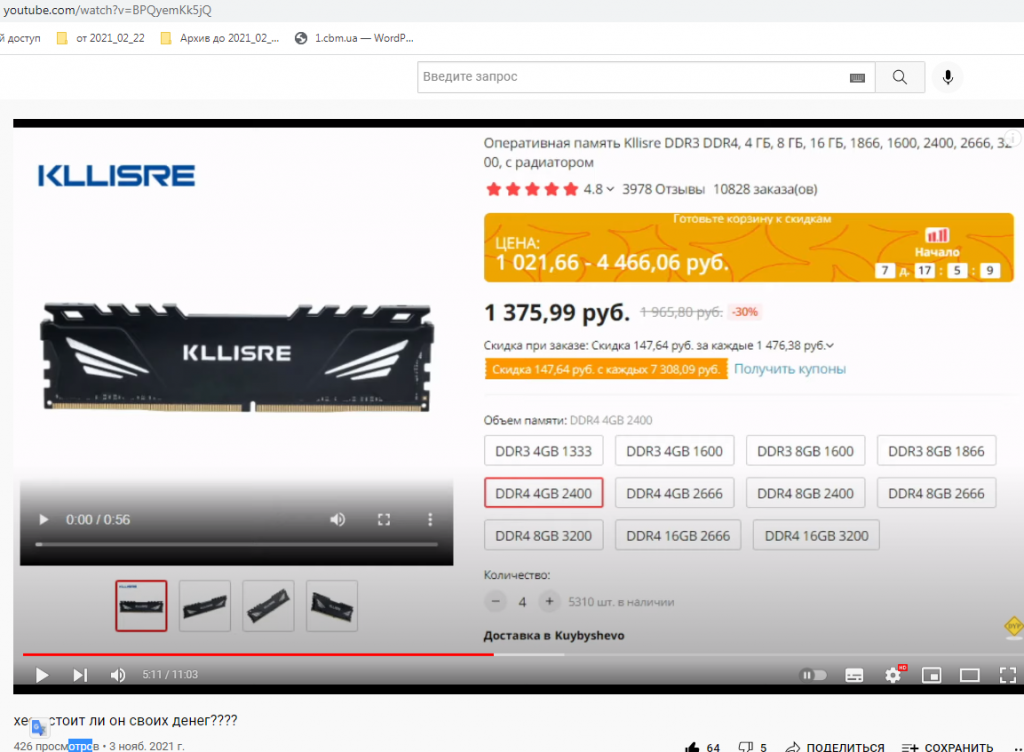Open YouTube player settings gear
The width and height of the screenshot is (1024, 752).
[893, 675]
